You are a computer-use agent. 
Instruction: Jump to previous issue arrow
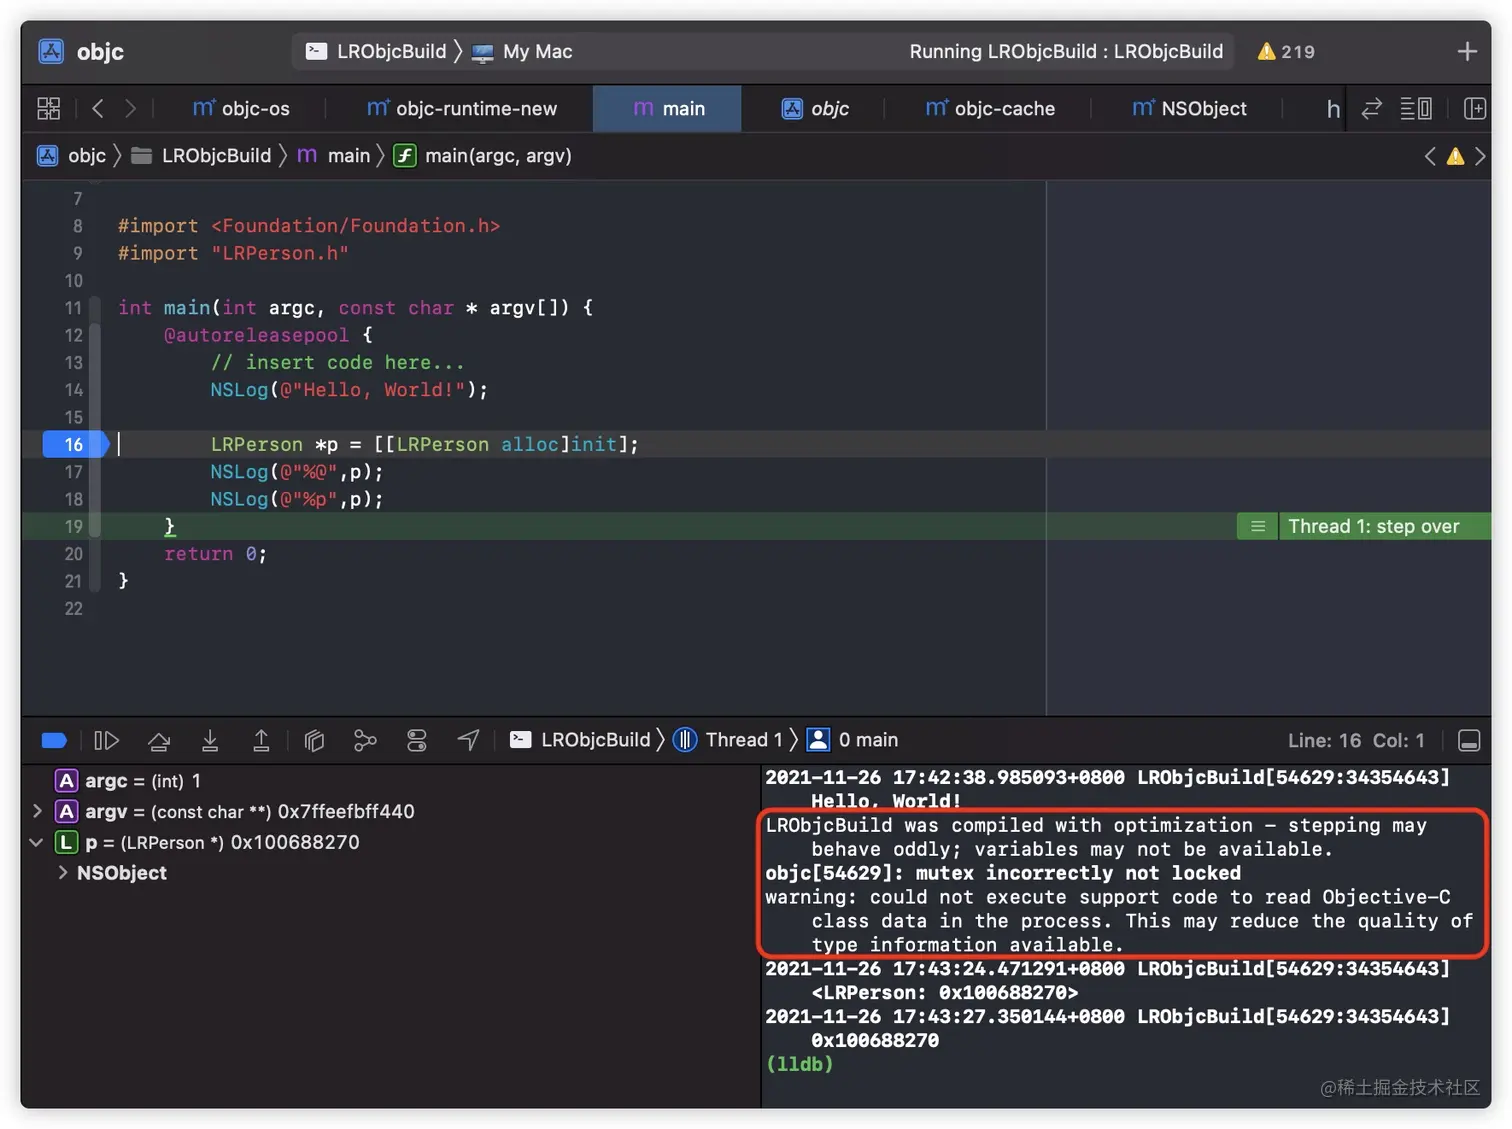click(x=1430, y=156)
